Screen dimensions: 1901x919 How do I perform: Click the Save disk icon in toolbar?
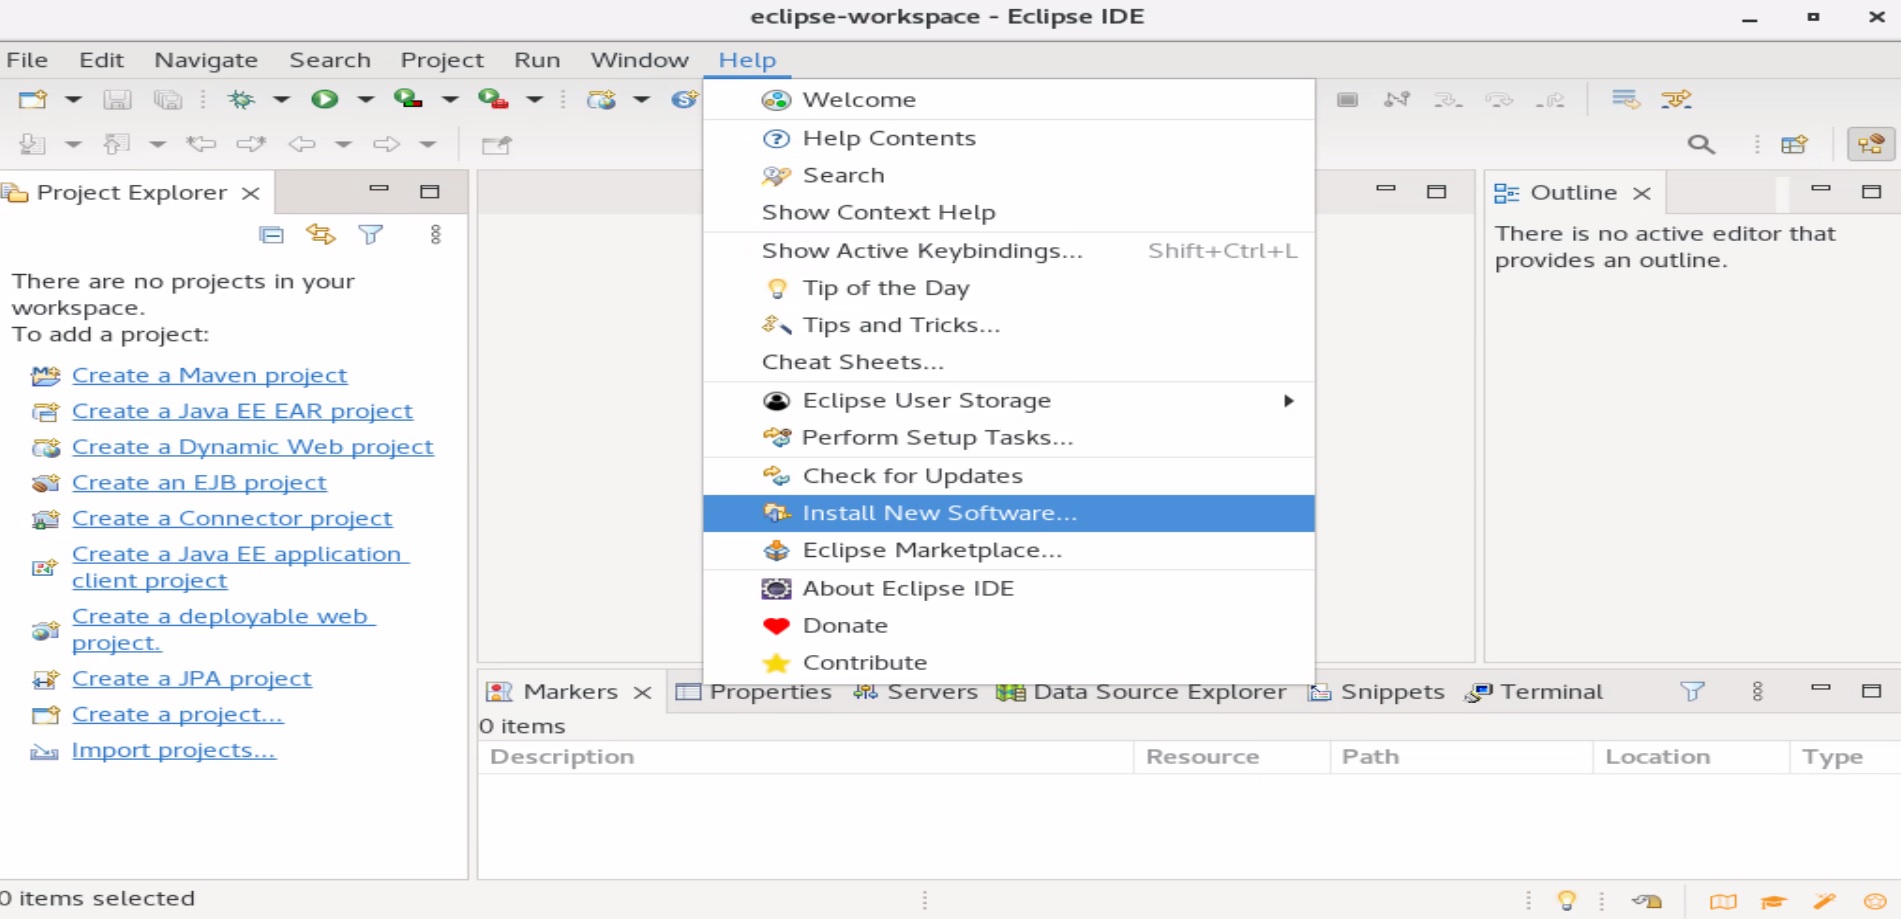[x=117, y=99]
